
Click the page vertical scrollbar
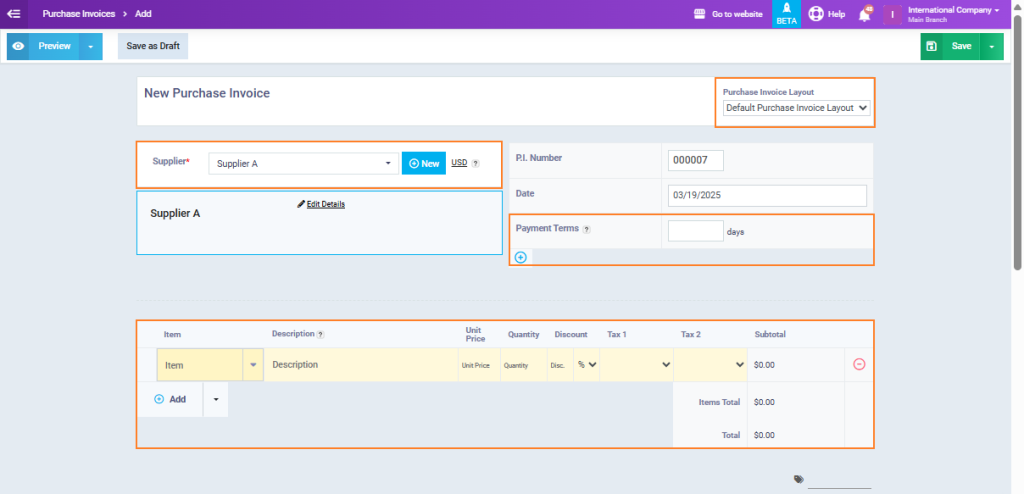[1017, 142]
